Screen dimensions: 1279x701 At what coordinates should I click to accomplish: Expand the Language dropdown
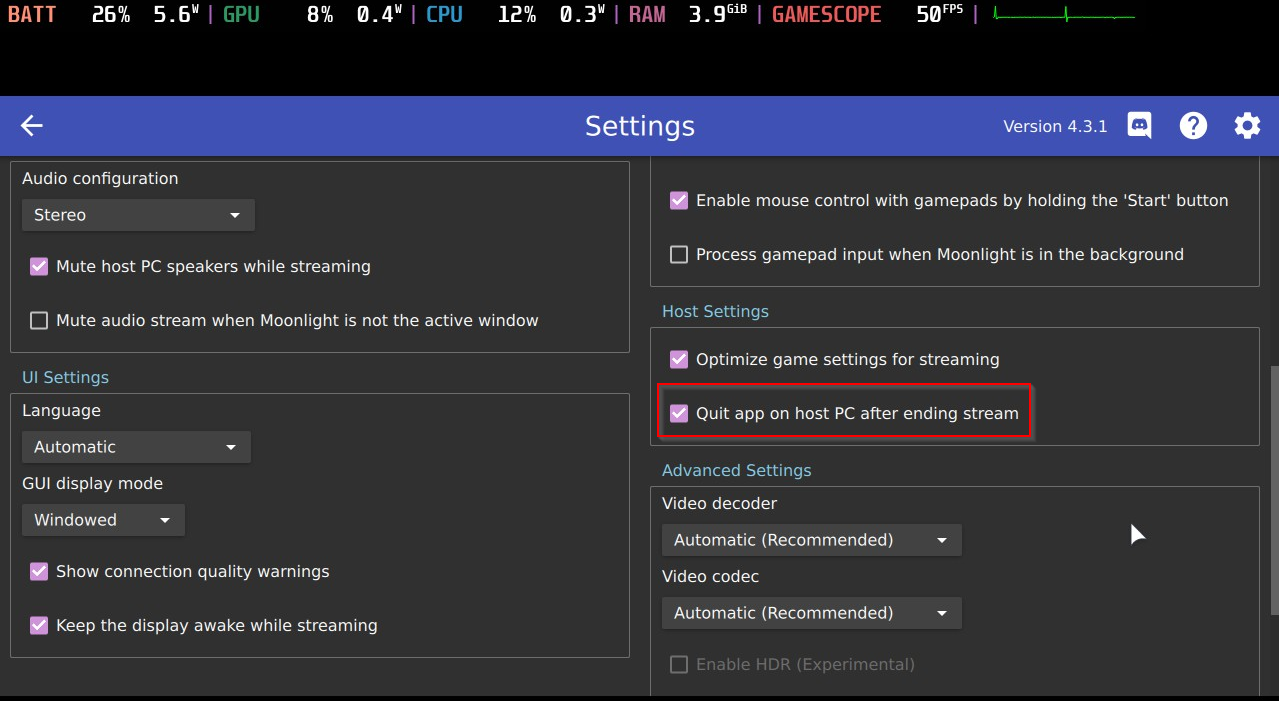[136, 447]
